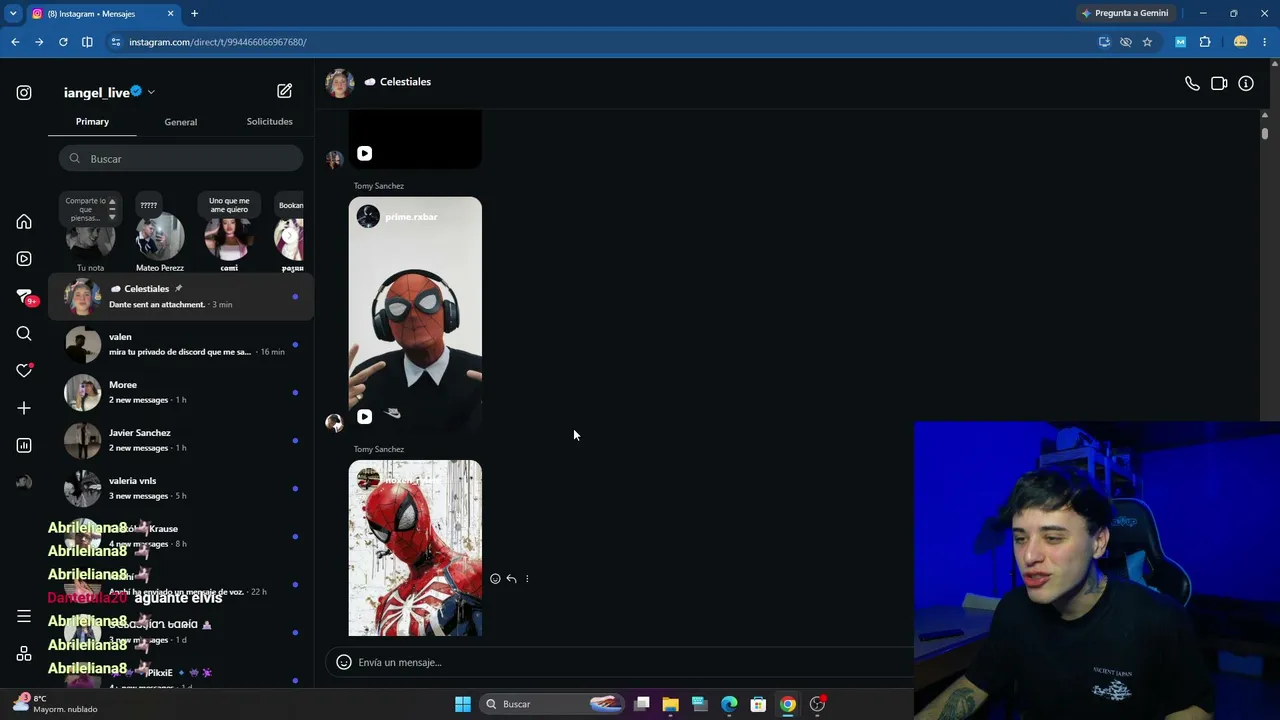Open Chrome profile avatar
Screen dimensions: 1280x720
(x=1241, y=42)
